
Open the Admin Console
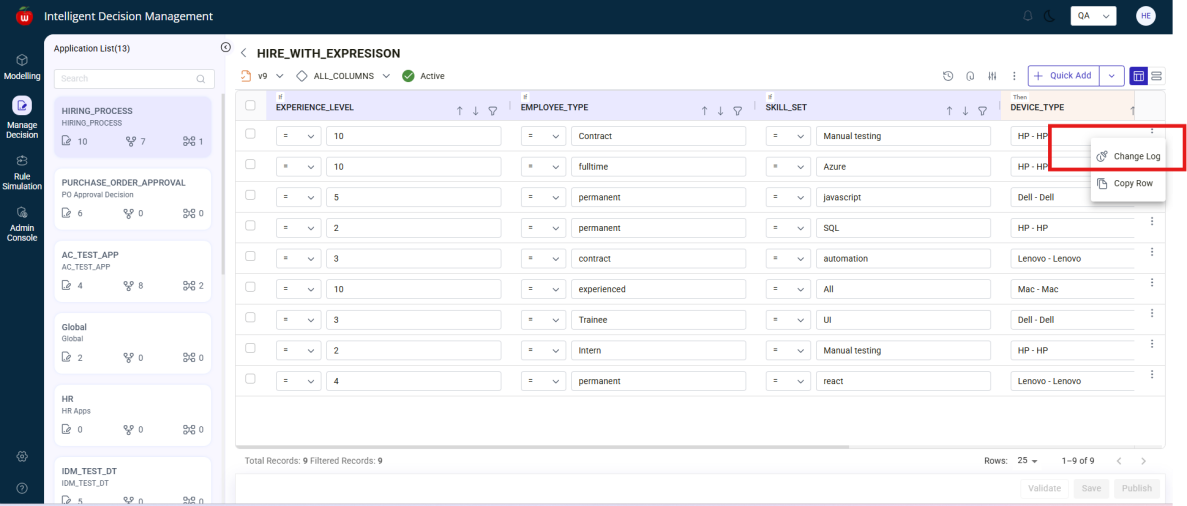coord(22,223)
